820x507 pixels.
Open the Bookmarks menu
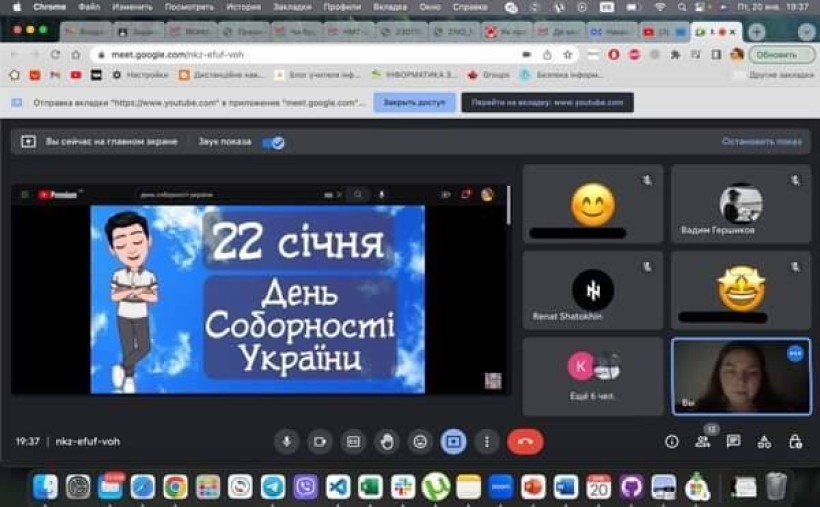(292, 7)
